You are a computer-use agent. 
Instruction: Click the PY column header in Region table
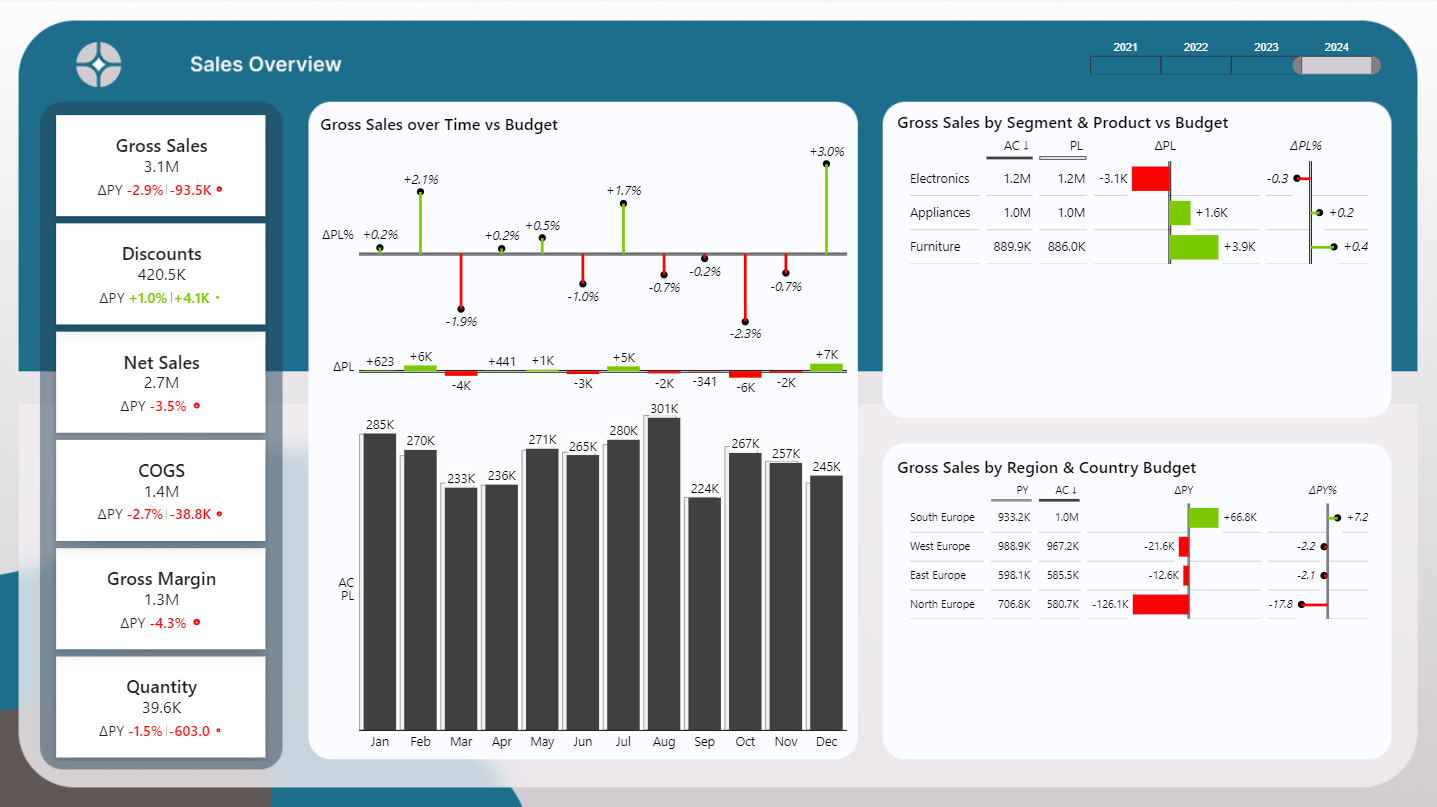point(1022,490)
